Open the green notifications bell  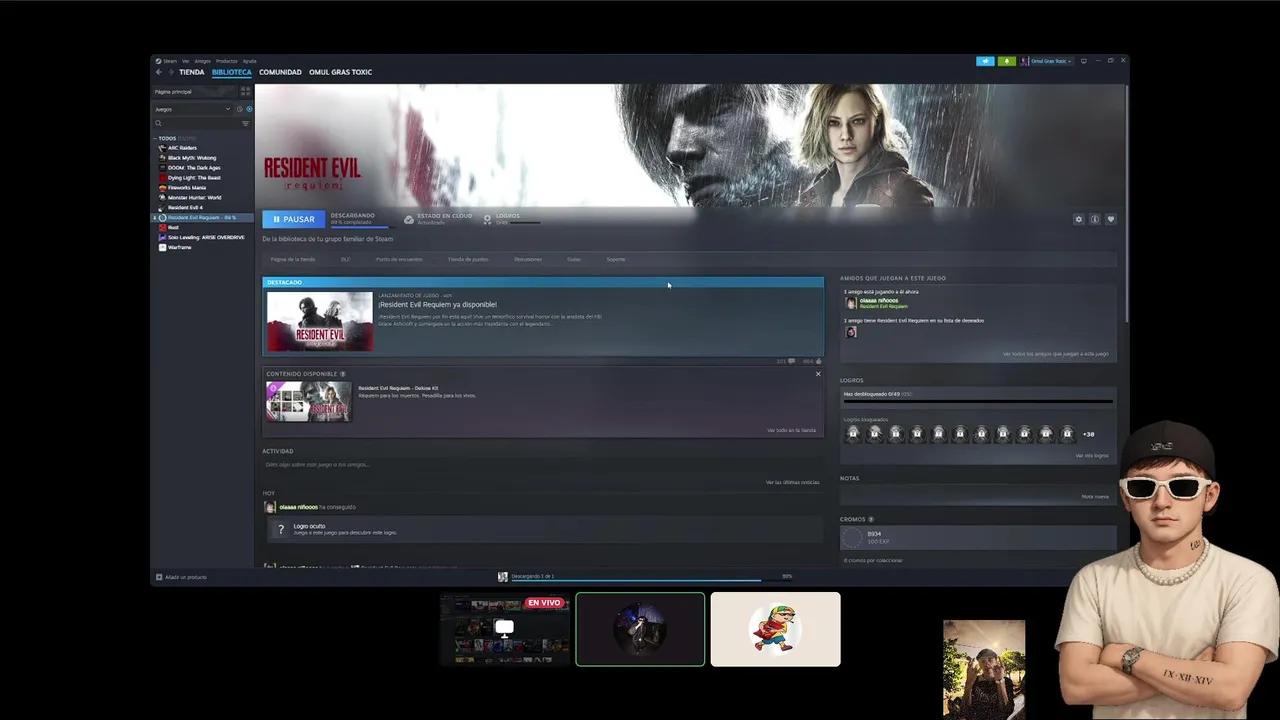coord(1006,61)
